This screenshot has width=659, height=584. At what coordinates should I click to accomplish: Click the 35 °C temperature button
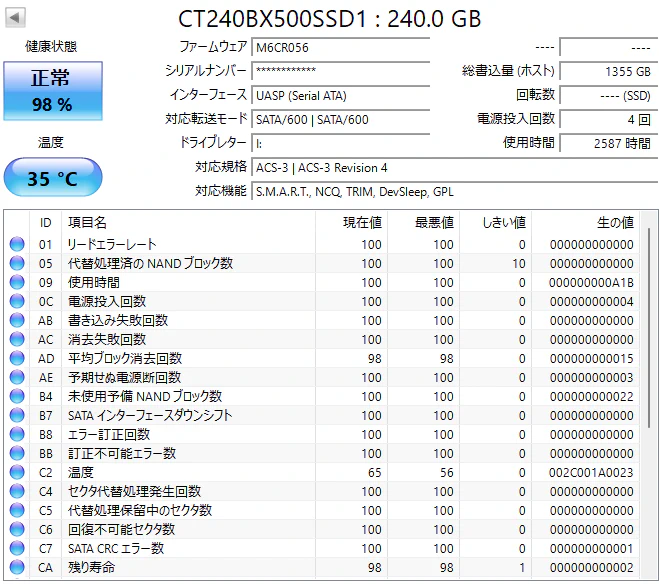(x=53, y=177)
